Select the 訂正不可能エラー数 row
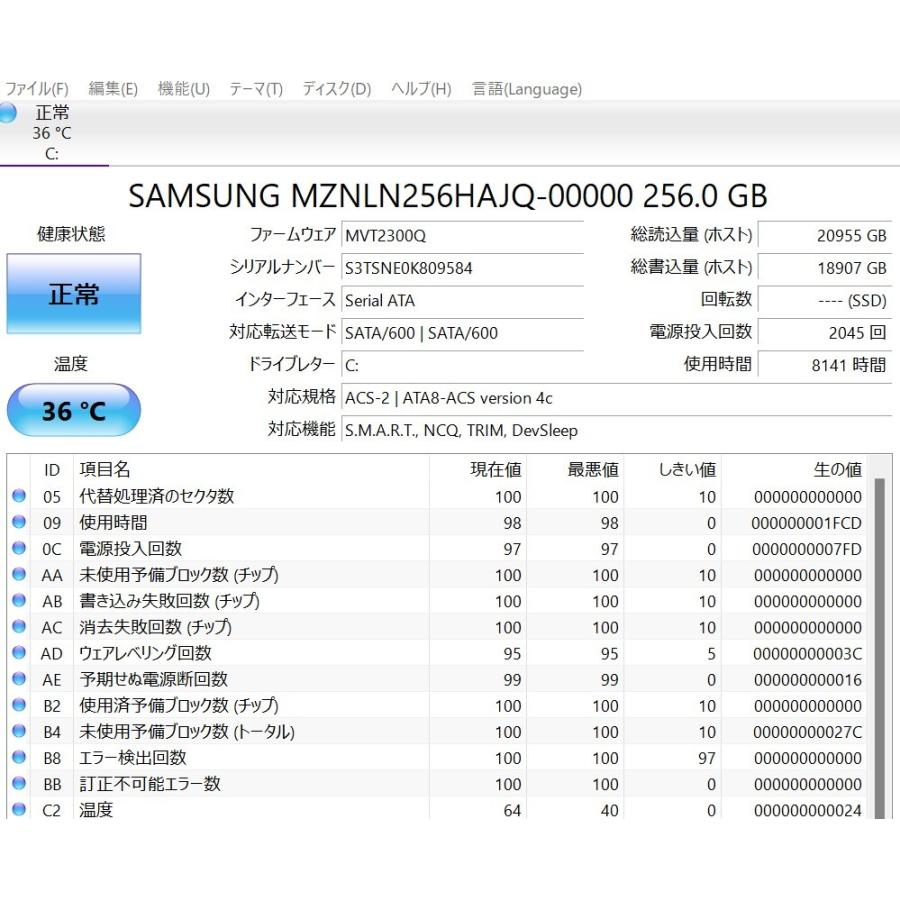 [x=439, y=784]
